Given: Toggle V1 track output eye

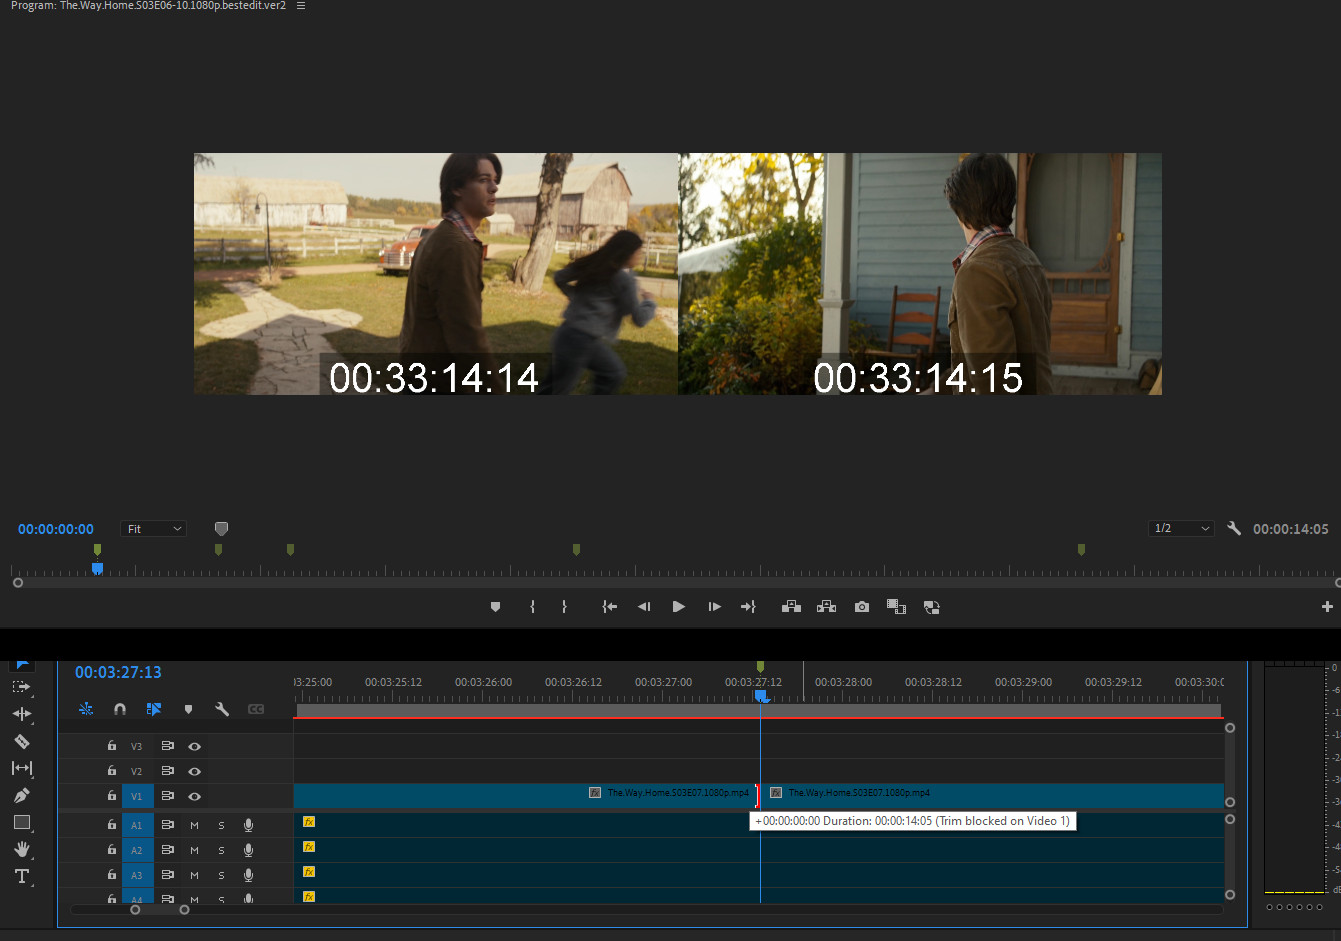Looking at the screenshot, I should (194, 796).
